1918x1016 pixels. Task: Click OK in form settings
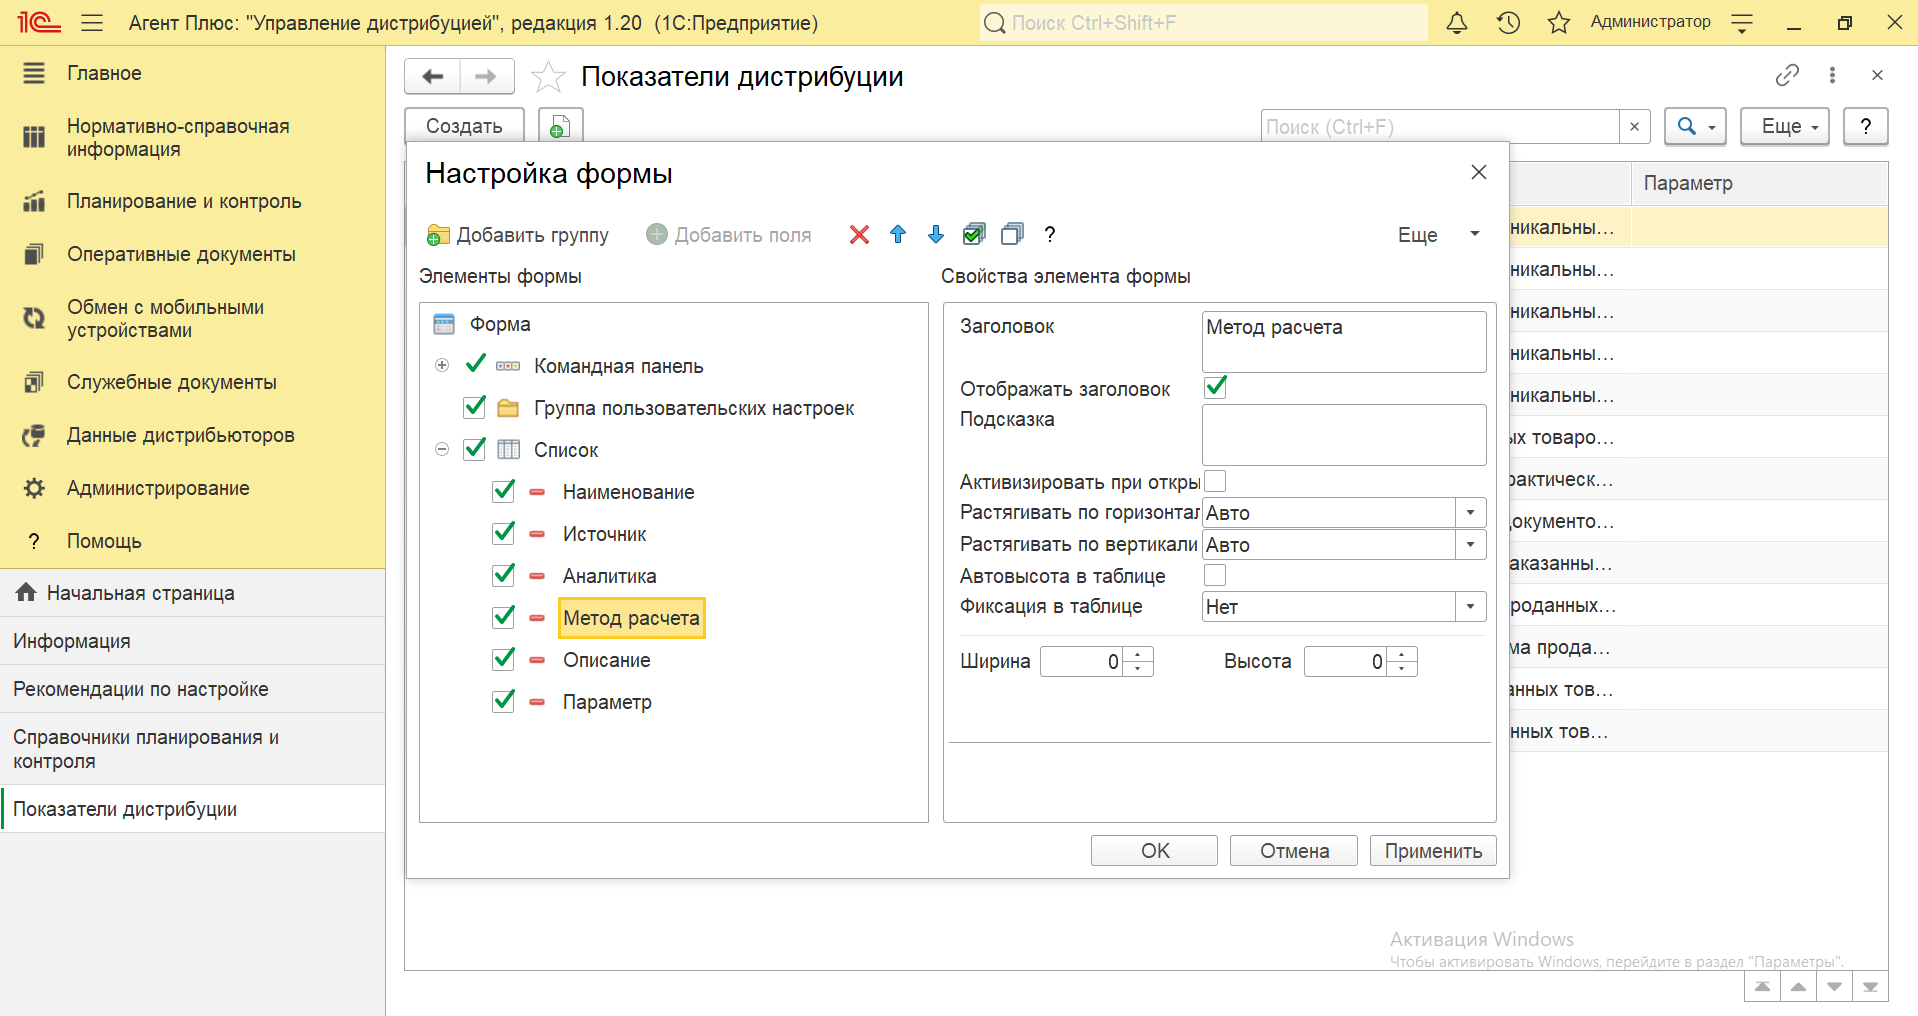1154,850
